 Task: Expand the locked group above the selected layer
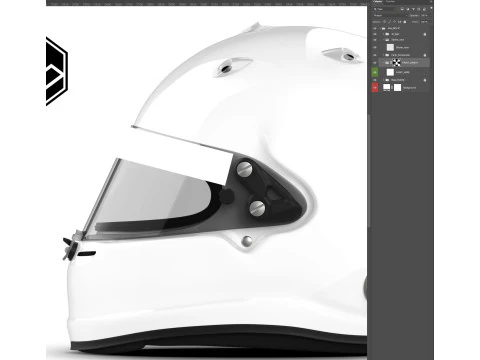click(383, 55)
